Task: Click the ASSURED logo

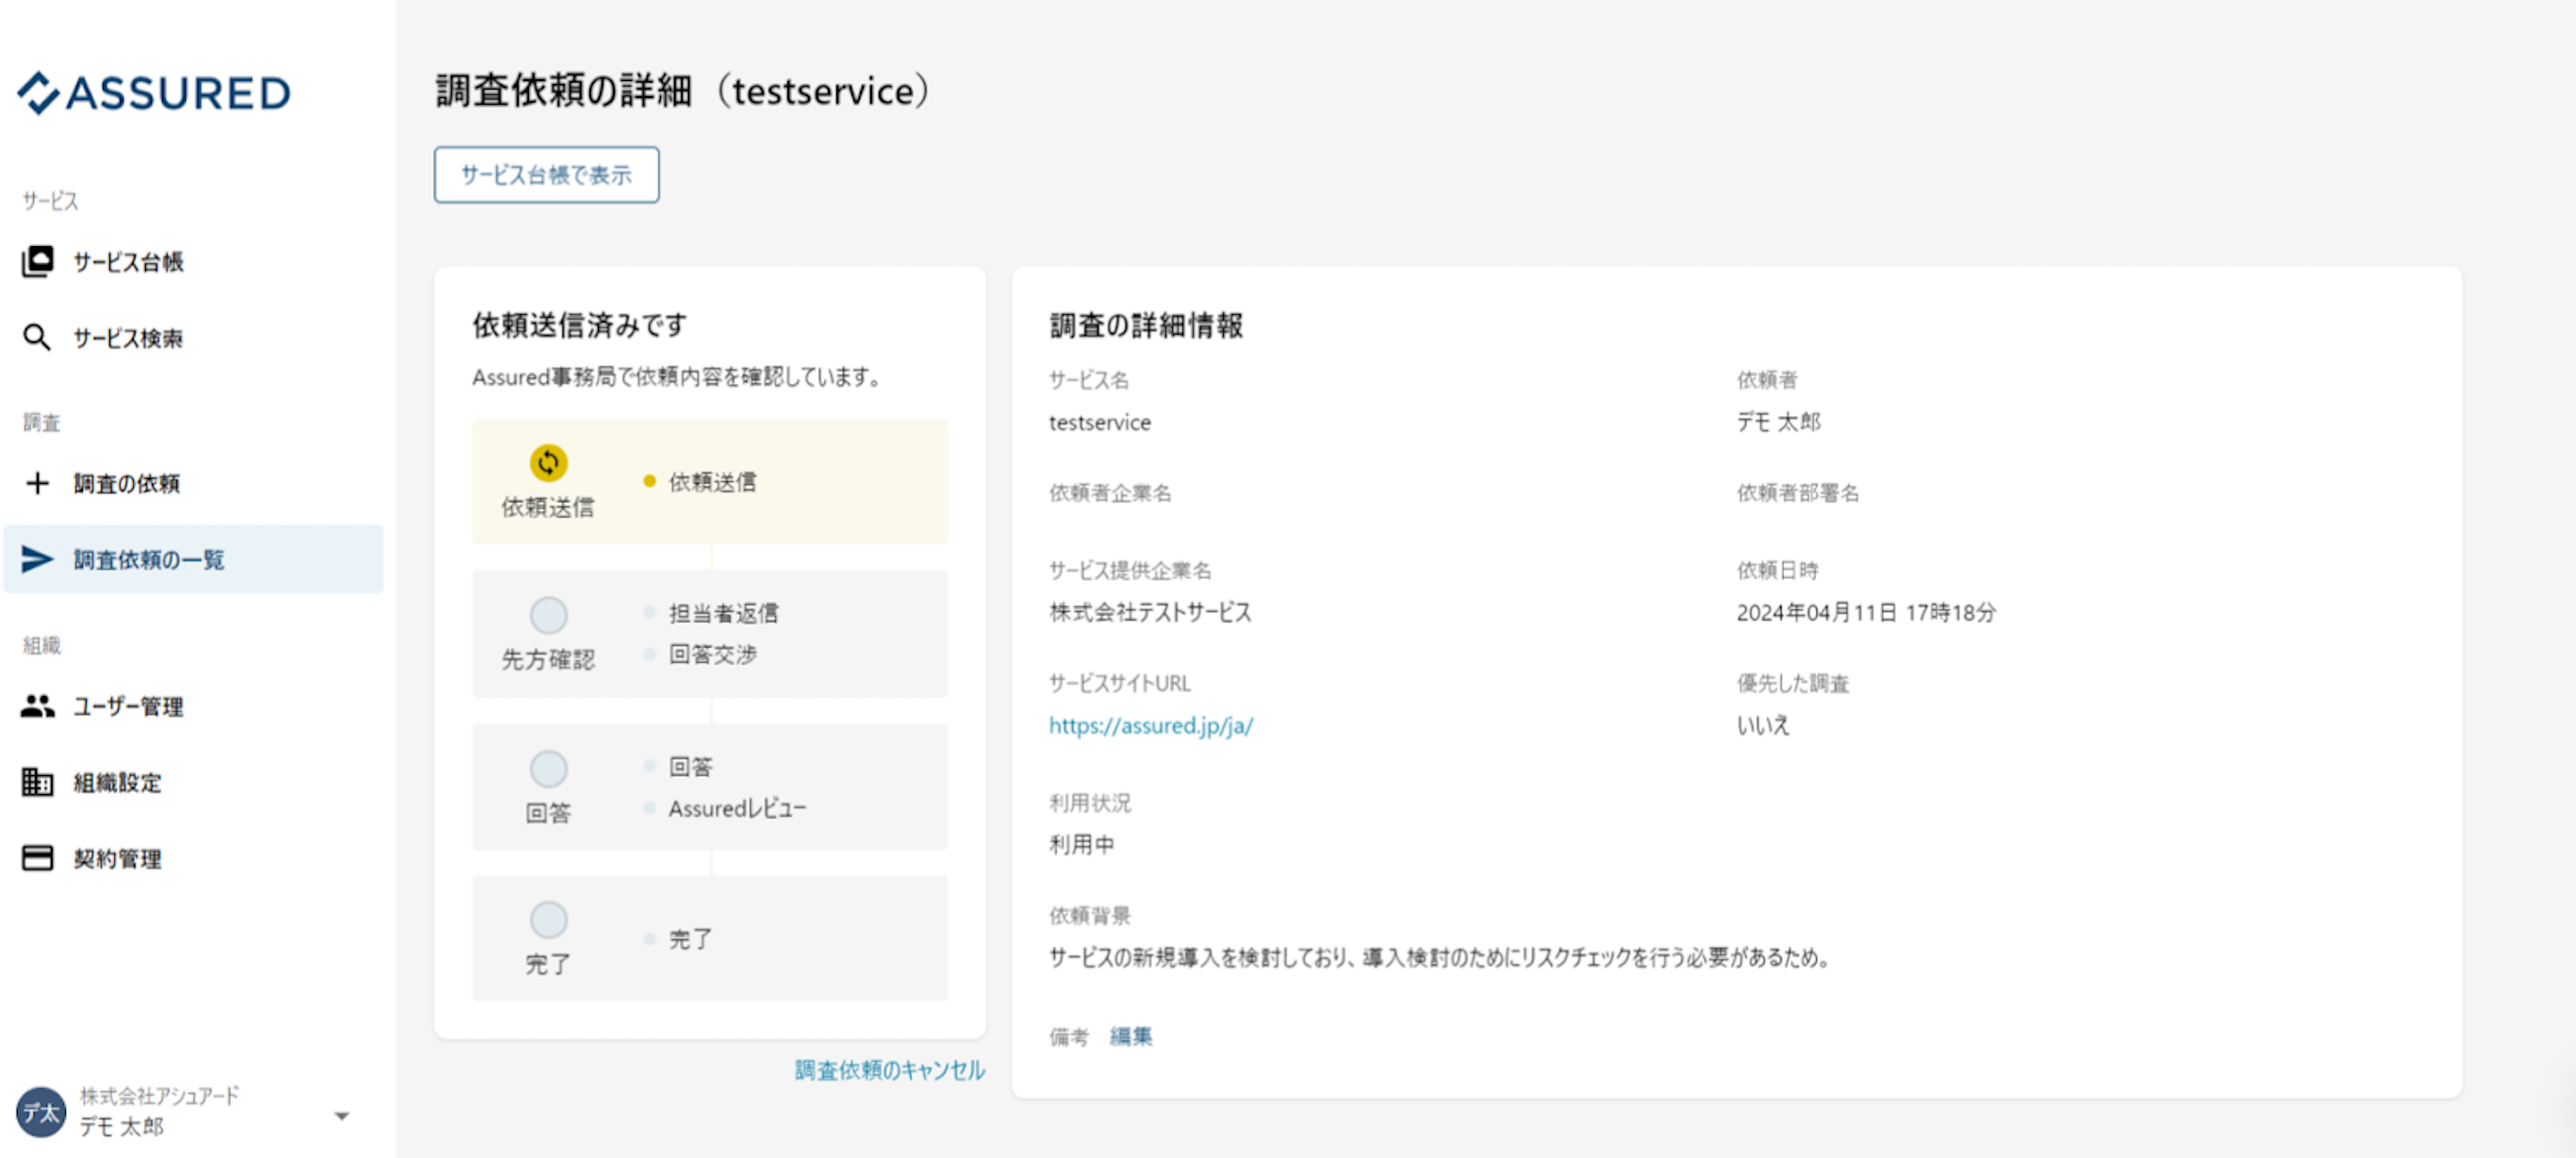Action: [x=154, y=93]
